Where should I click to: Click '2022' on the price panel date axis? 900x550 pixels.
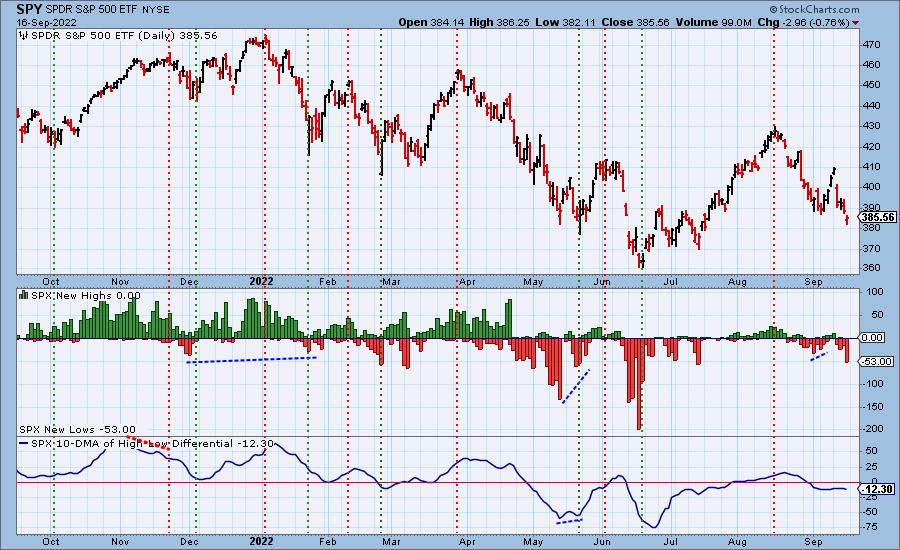(x=261, y=281)
